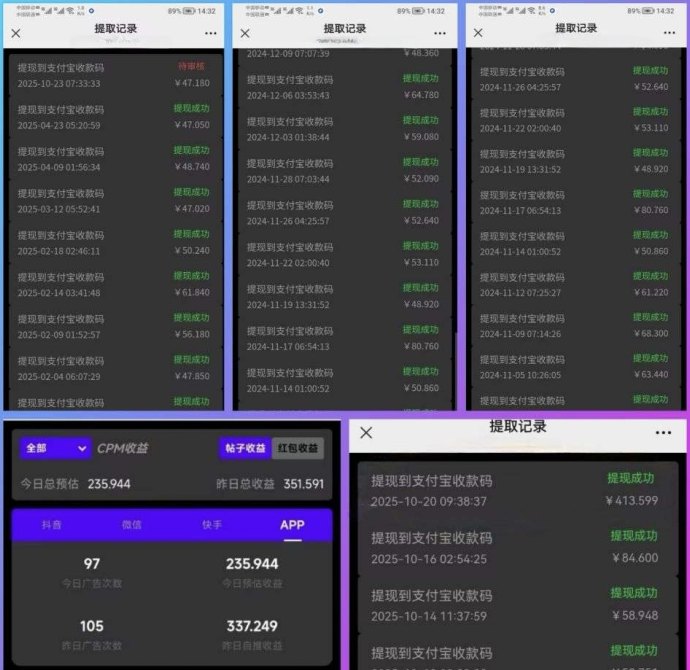
Task: Select the ¥61.220 amount
Action: coord(651,293)
